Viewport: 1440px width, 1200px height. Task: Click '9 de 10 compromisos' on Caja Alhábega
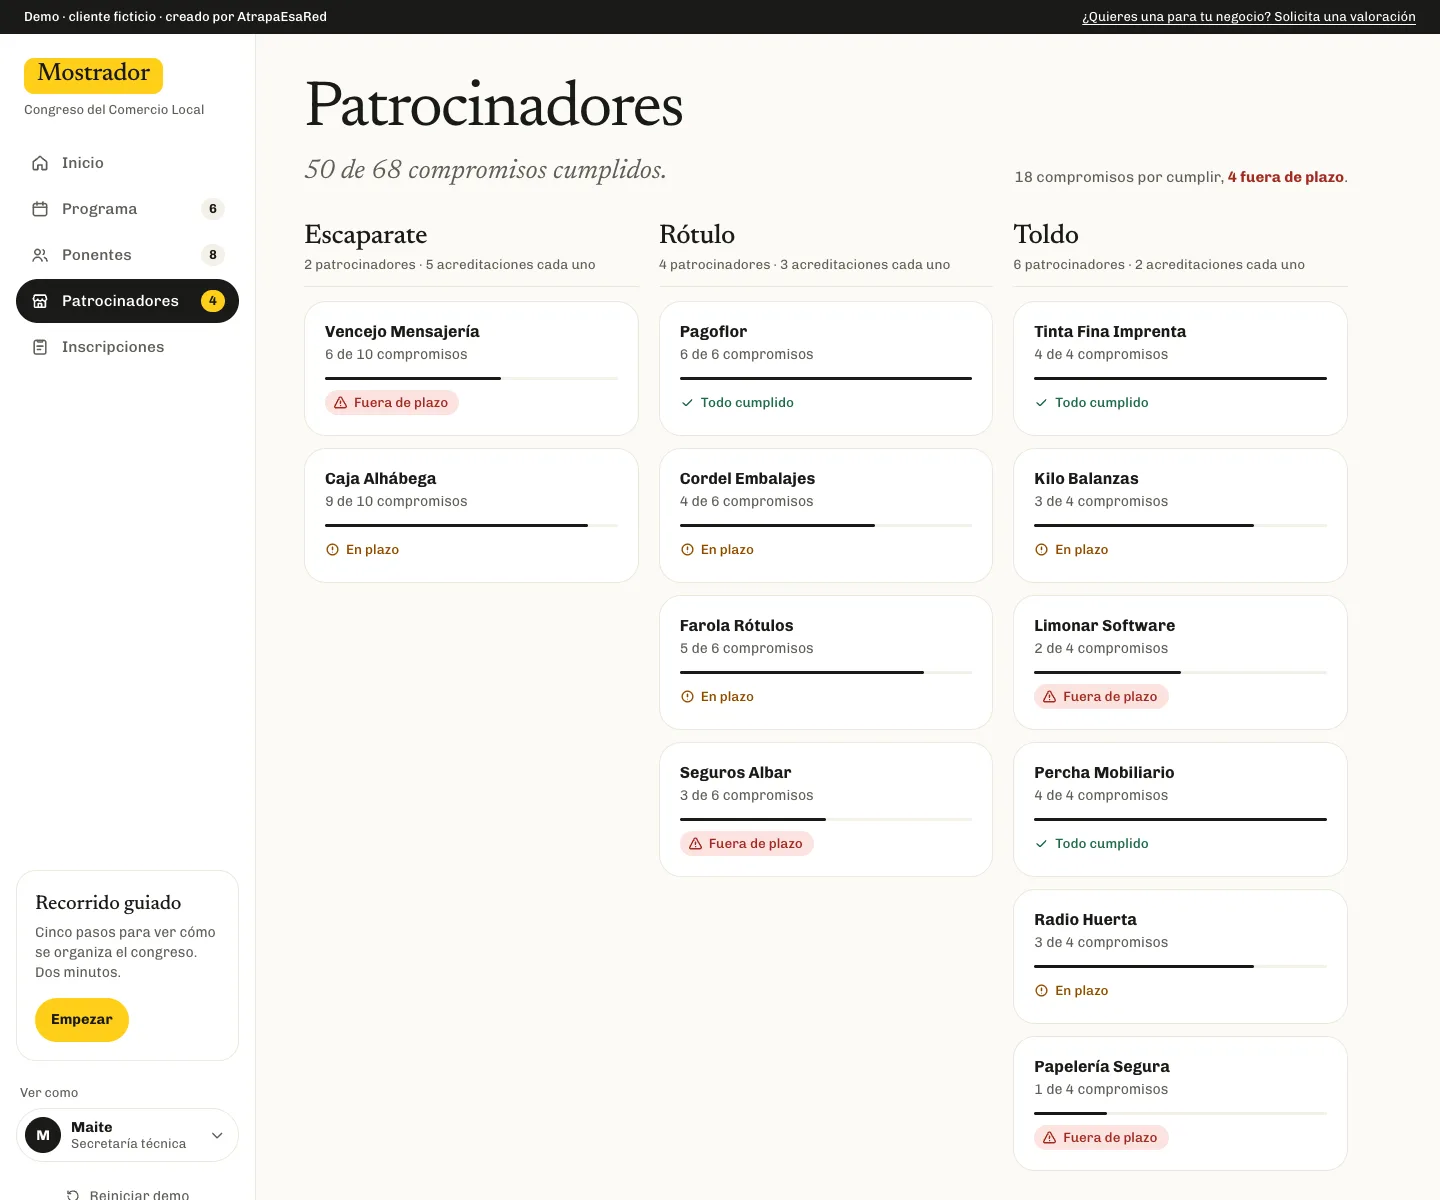click(396, 502)
